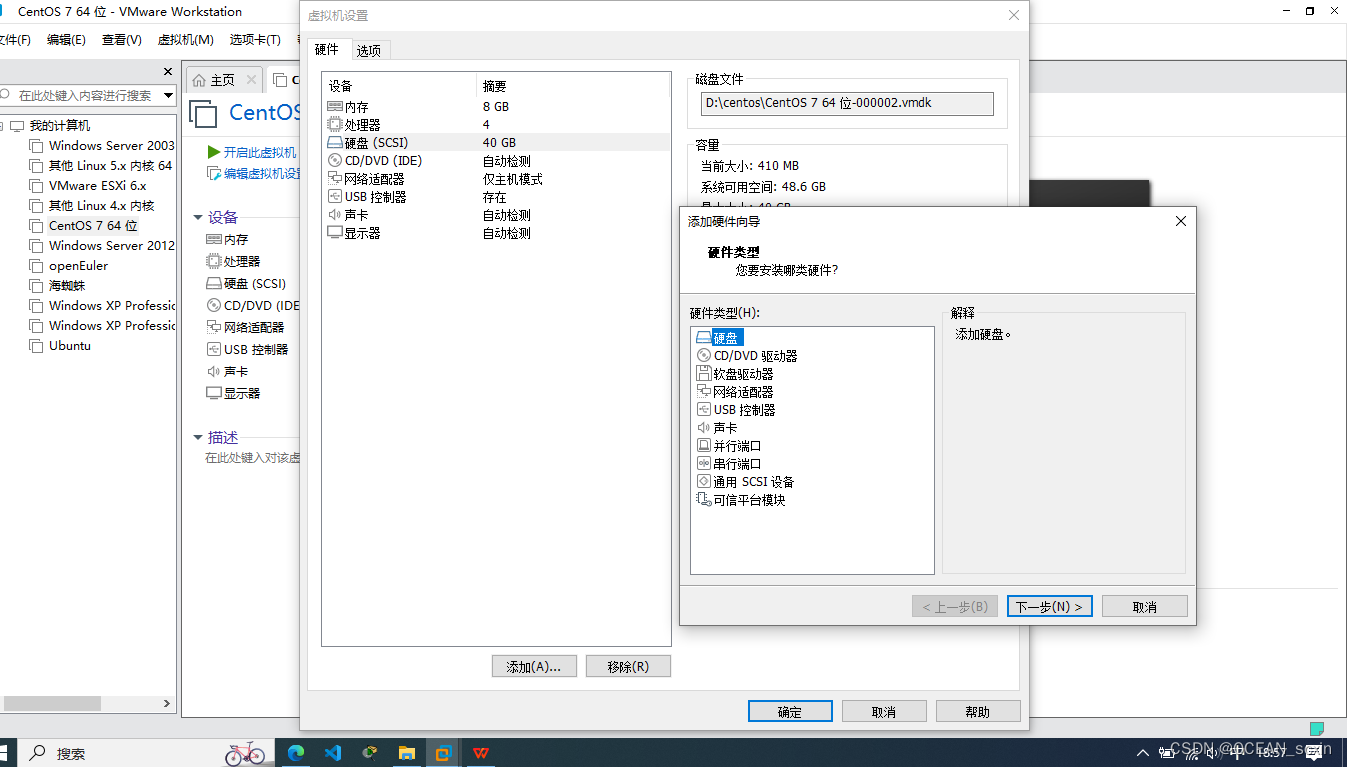Select 可信平台模块 hardware type

tap(741, 500)
